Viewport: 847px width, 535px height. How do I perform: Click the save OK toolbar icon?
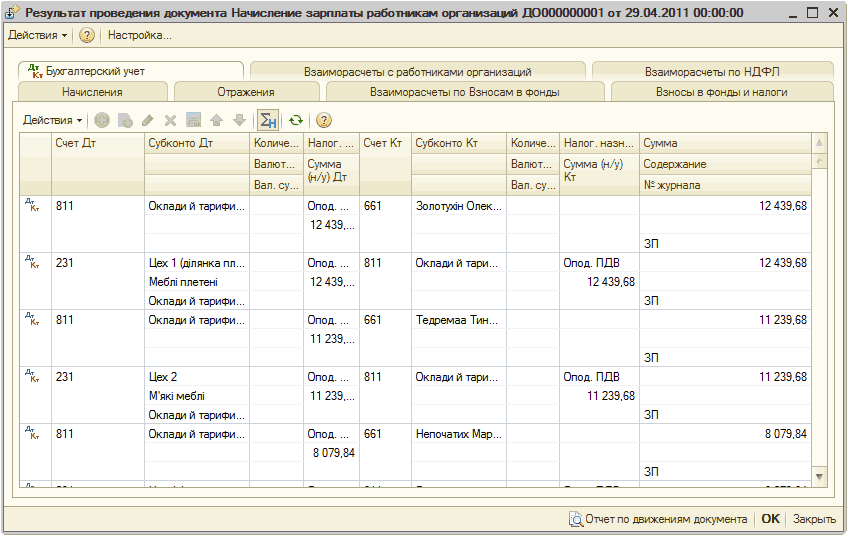click(x=193, y=120)
